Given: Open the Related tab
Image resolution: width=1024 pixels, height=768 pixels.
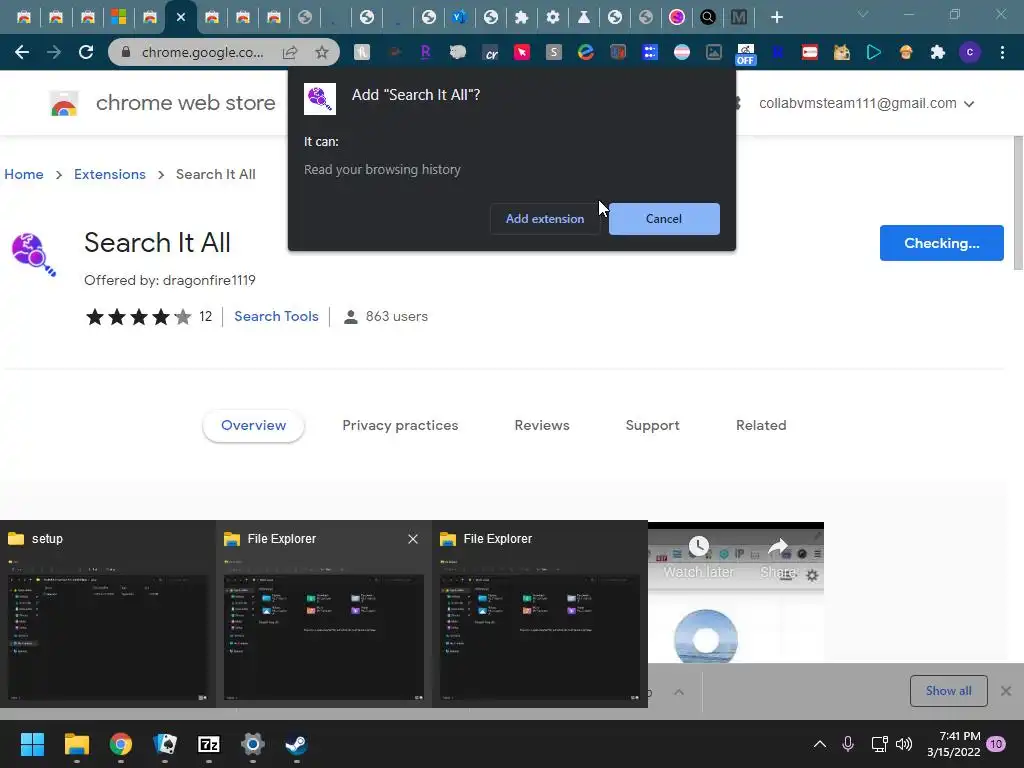Looking at the screenshot, I should tap(761, 425).
